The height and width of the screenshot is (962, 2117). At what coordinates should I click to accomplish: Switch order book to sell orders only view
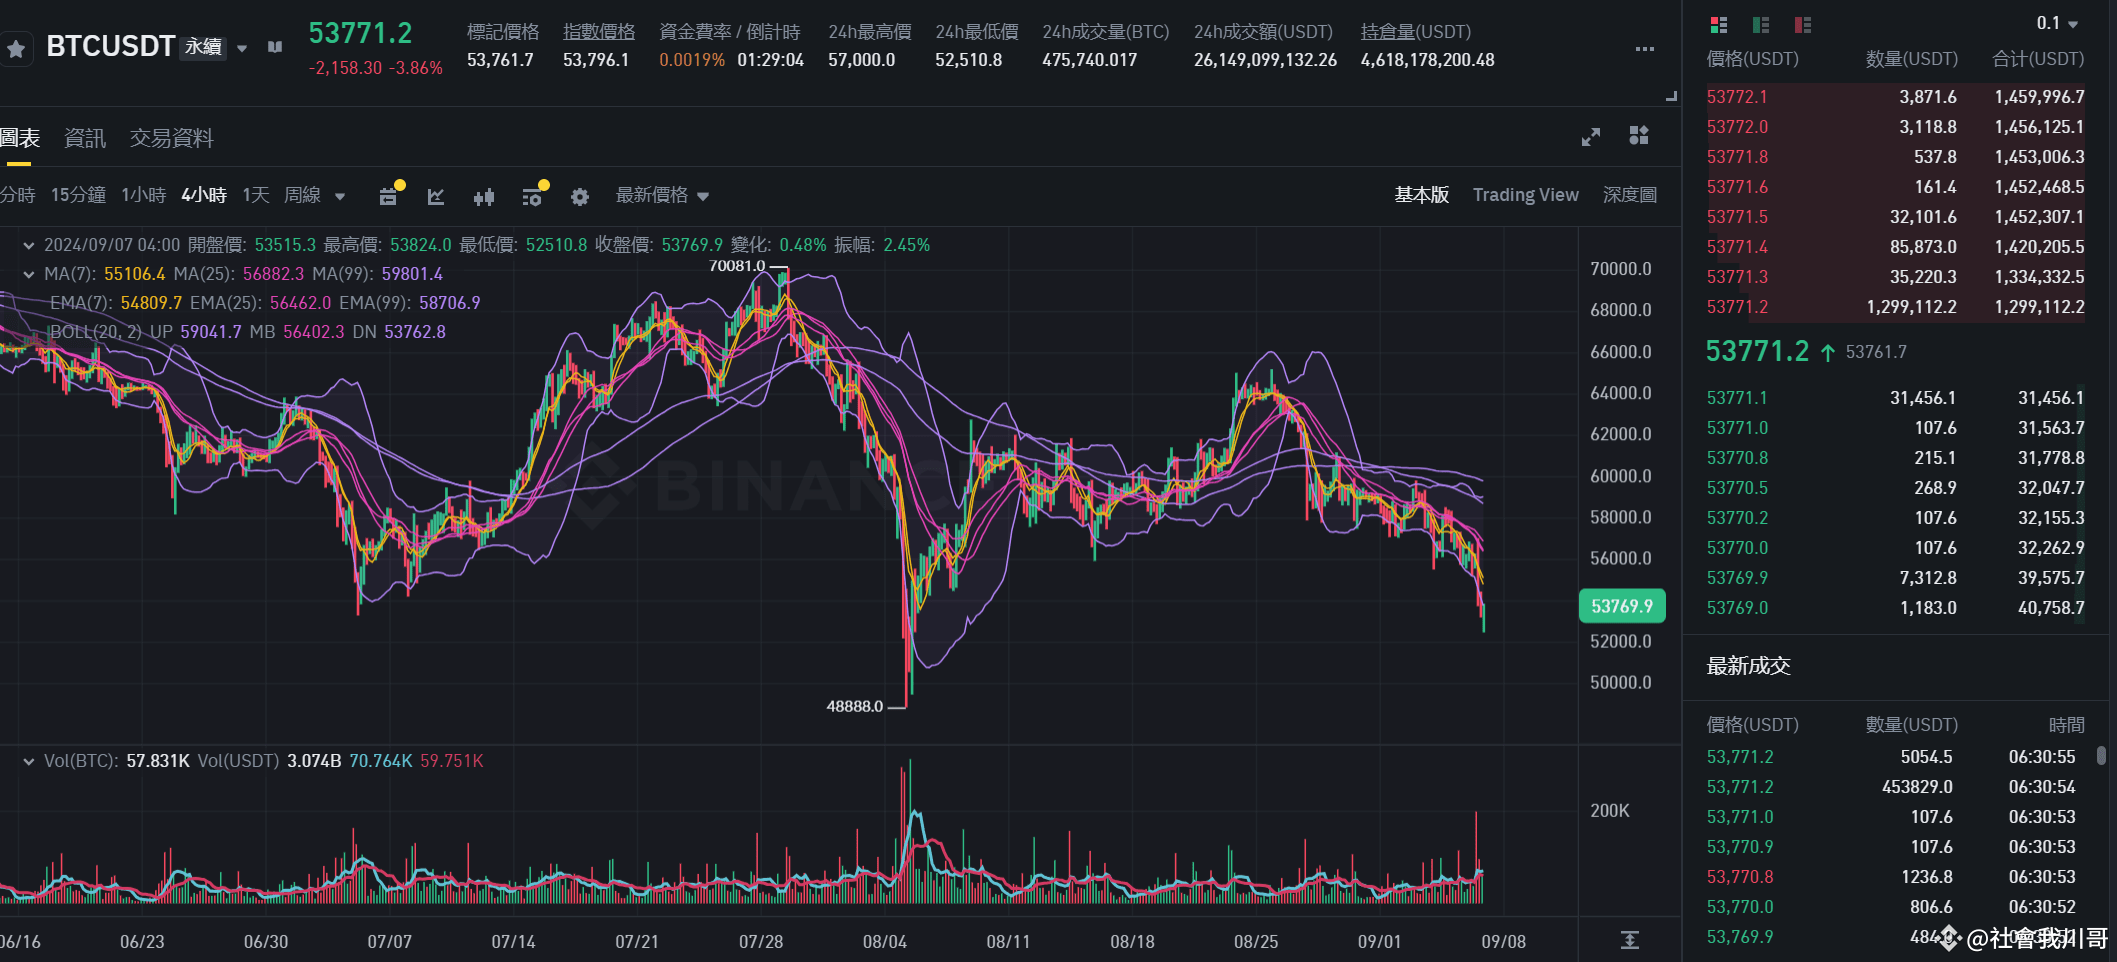1805,25
